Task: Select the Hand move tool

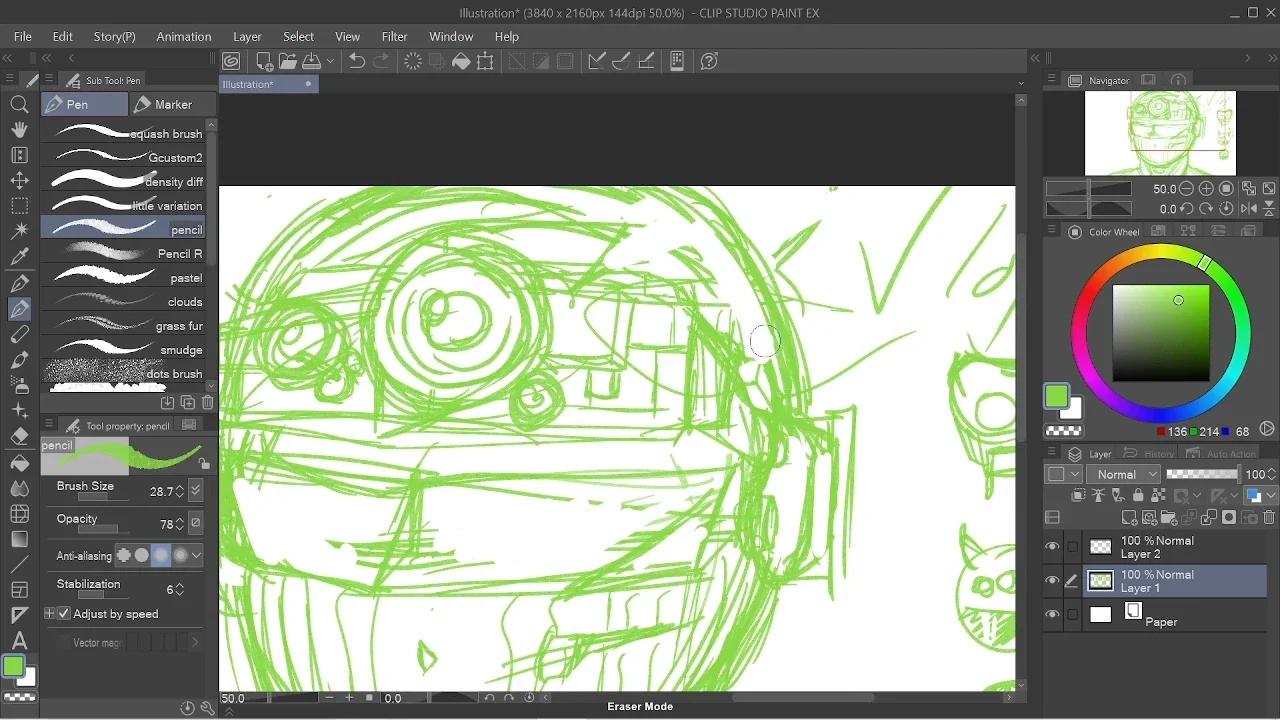Action: [x=19, y=130]
